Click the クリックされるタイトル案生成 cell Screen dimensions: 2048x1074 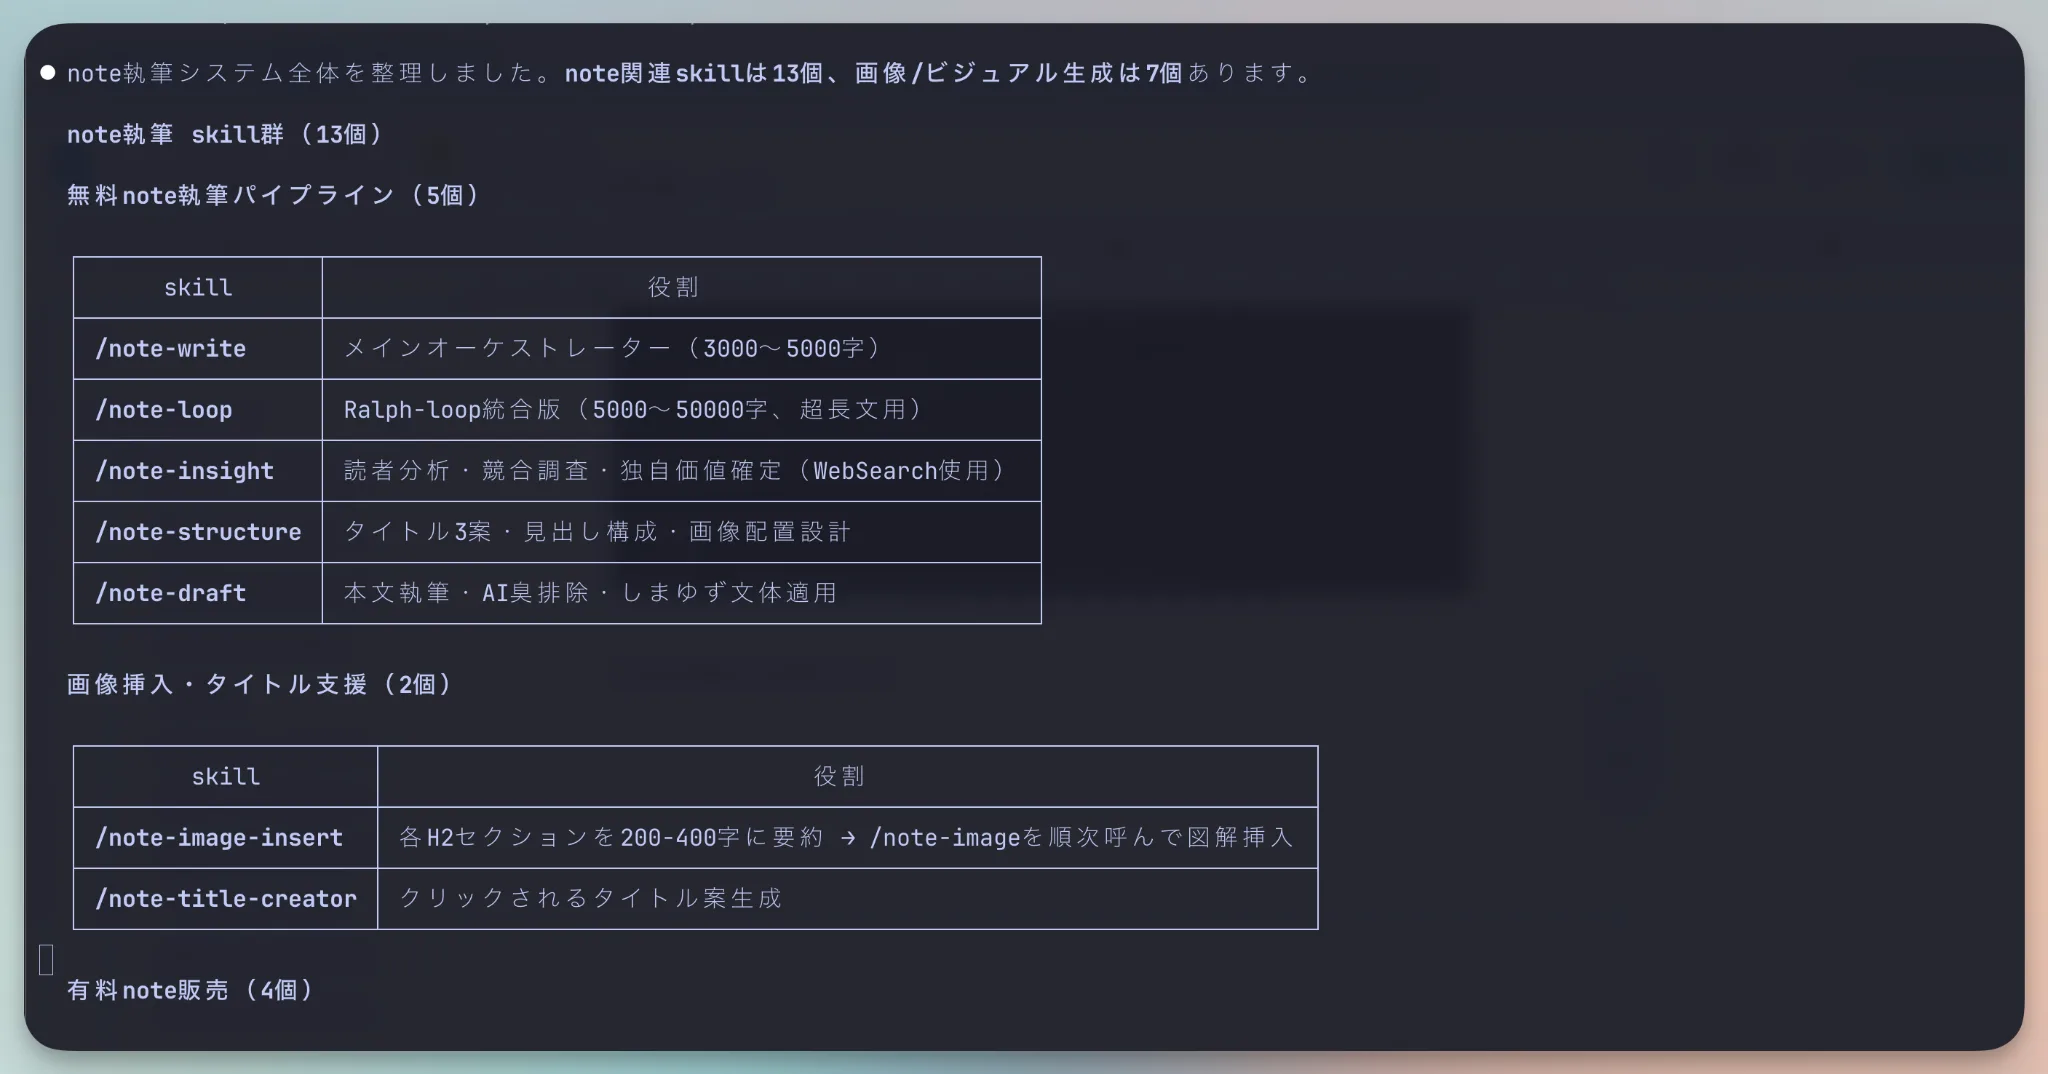(x=848, y=899)
